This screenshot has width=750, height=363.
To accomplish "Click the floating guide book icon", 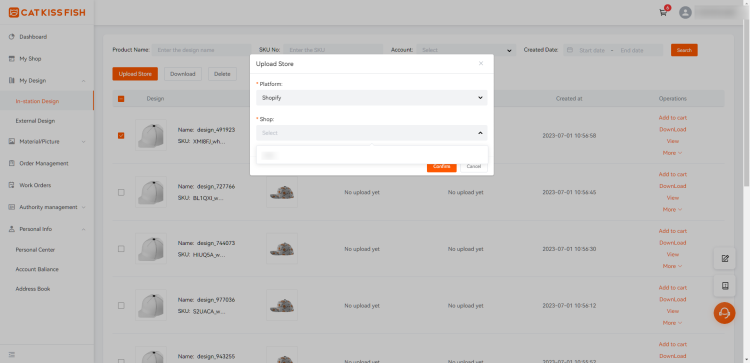I will (x=725, y=286).
